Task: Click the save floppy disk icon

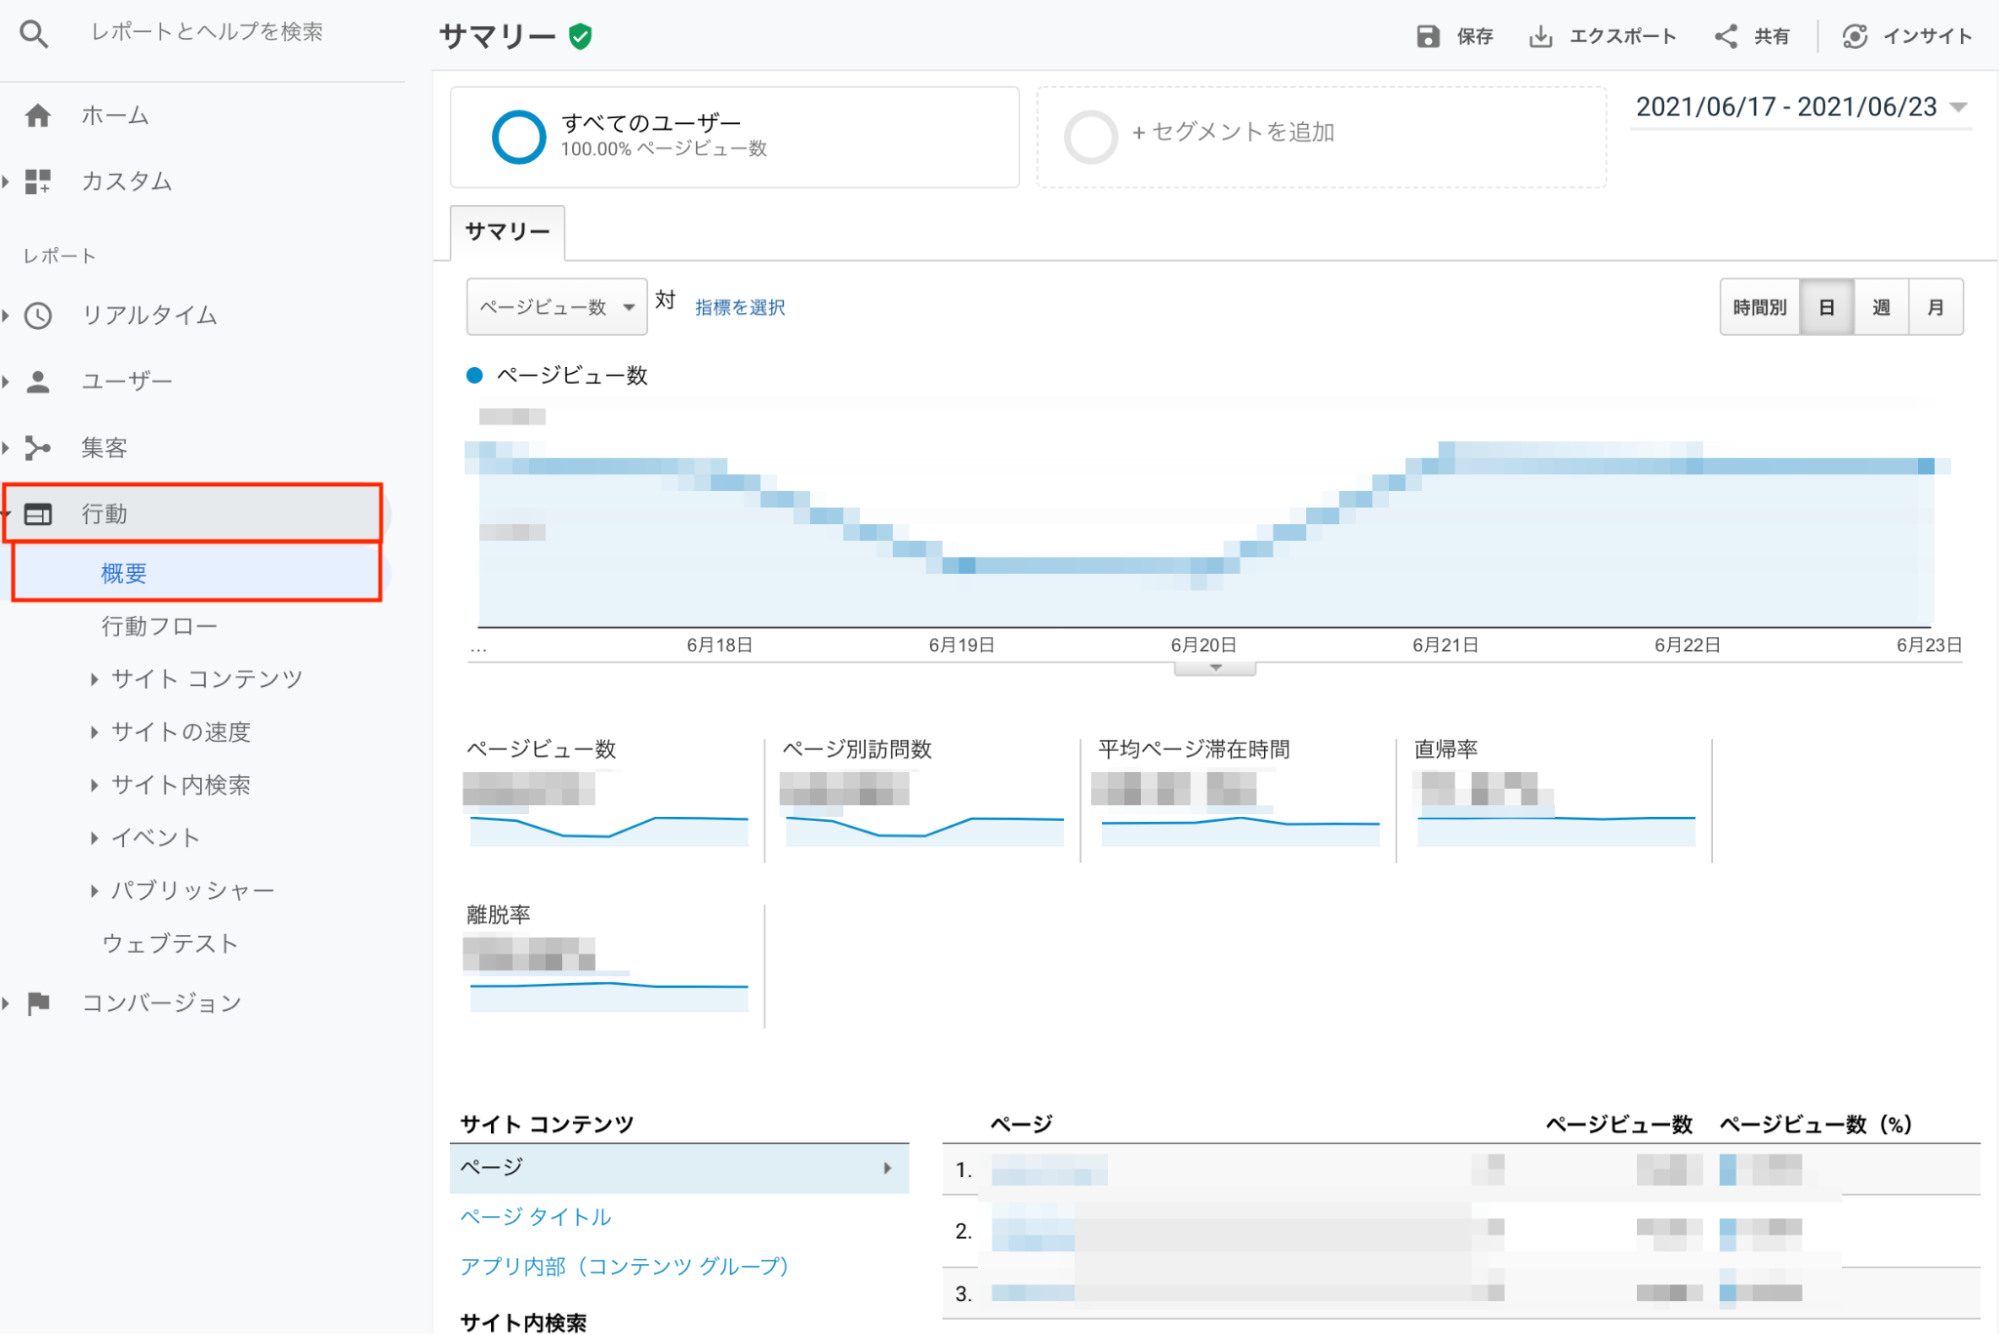Action: [x=1428, y=37]
